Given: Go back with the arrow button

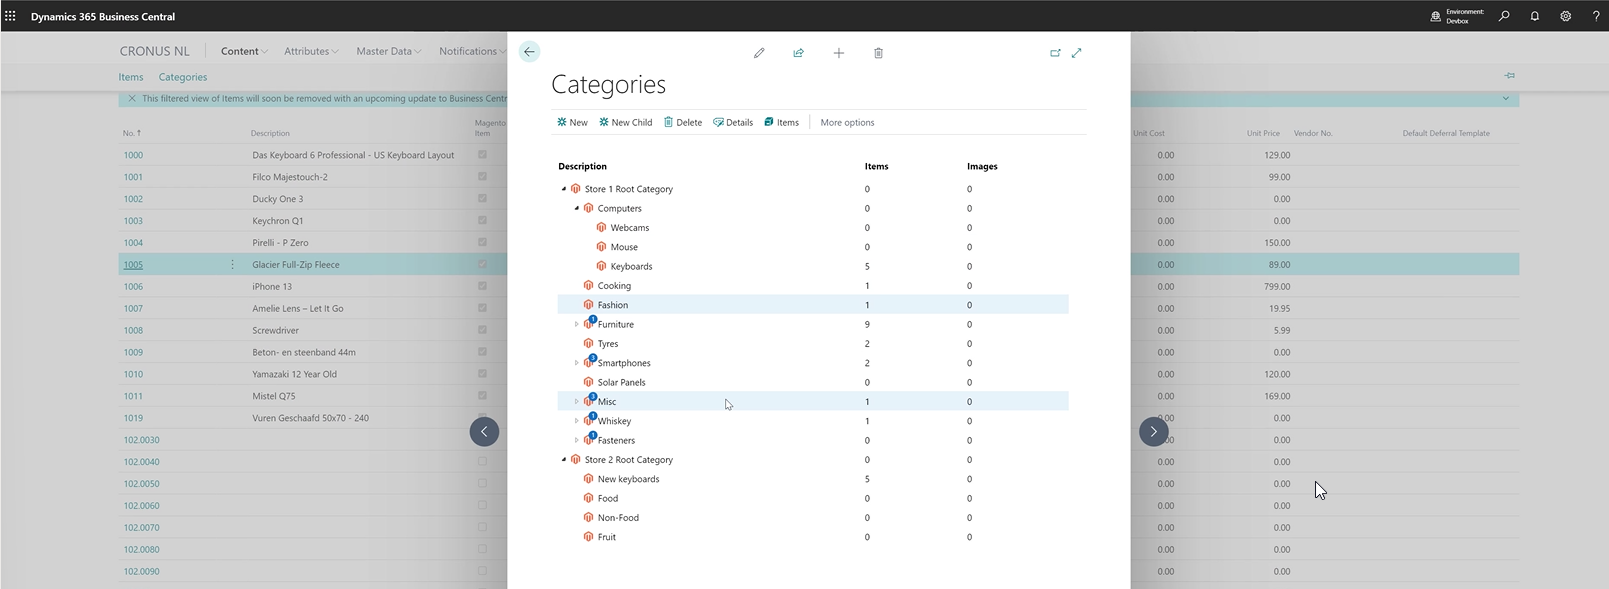Looking at the screenshot, I should [x=529, y=52].
